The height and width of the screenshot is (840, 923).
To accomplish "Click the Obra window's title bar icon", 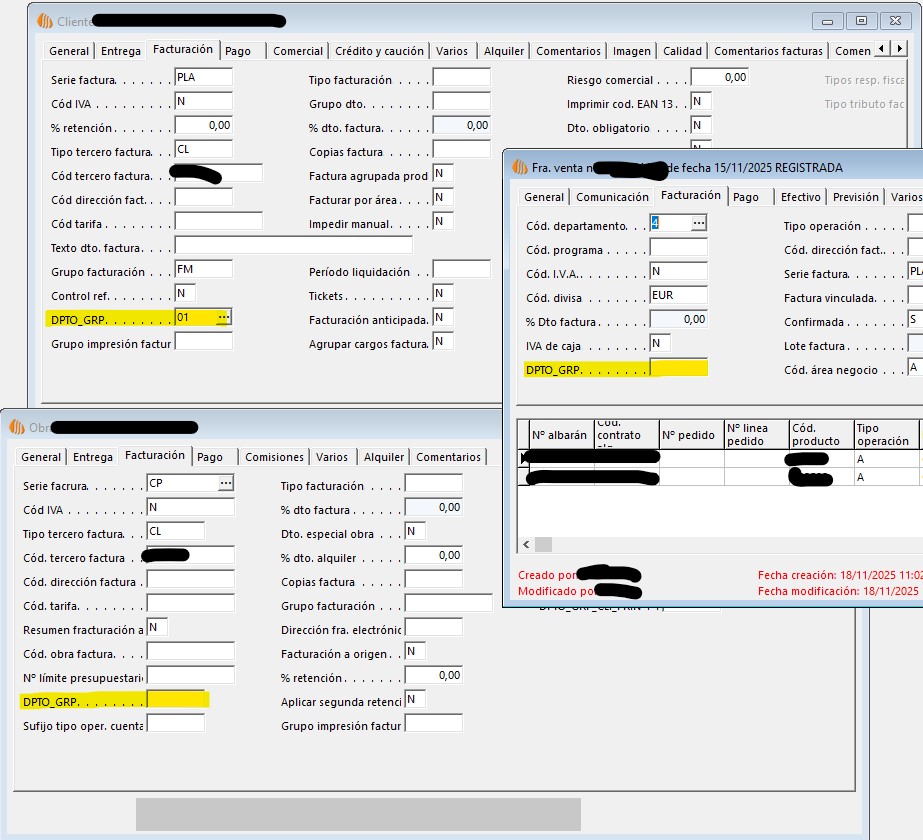I will tap(17, 427).
